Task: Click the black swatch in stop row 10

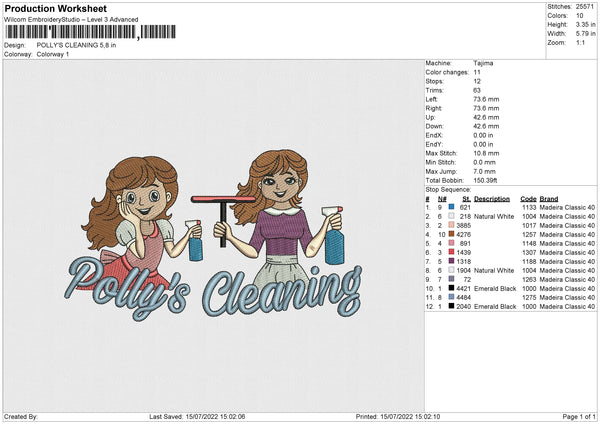Action: pos(452,288)
